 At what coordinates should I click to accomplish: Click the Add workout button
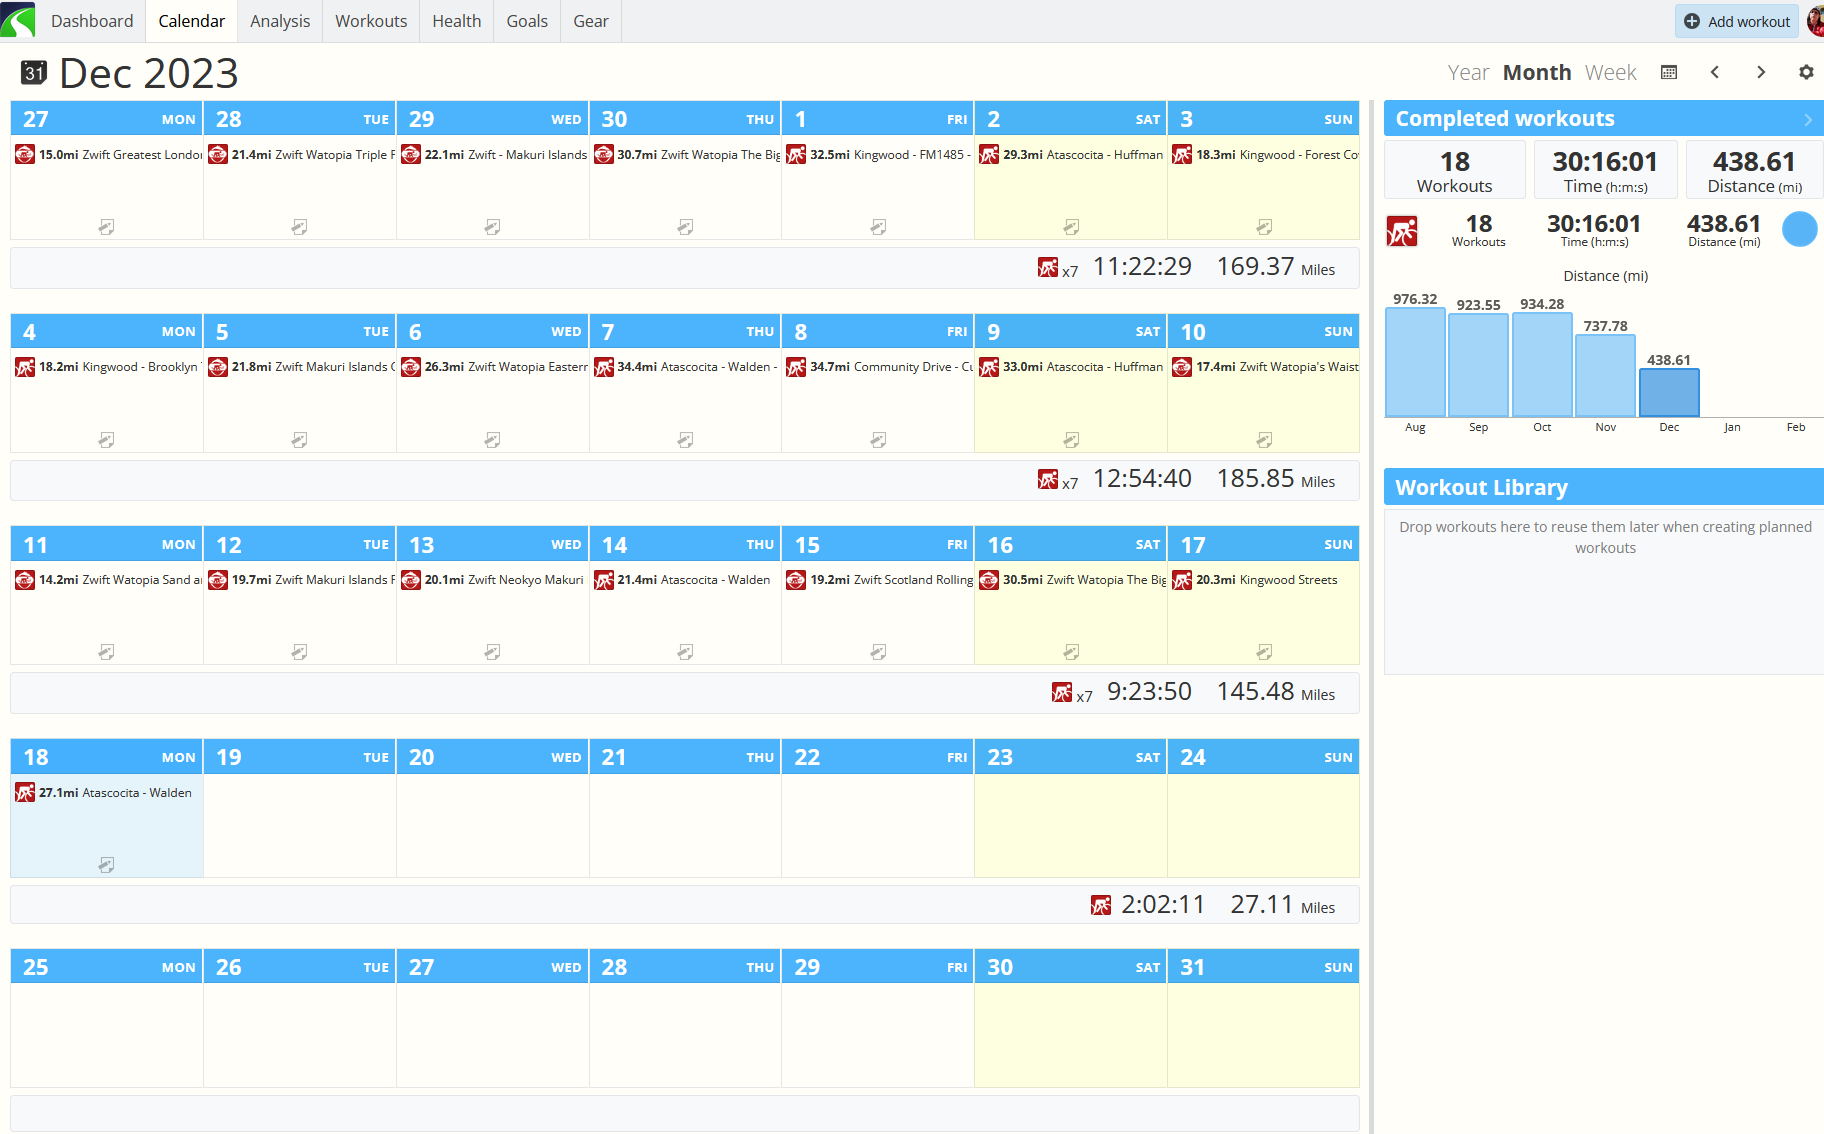[x=1737, y=21]
